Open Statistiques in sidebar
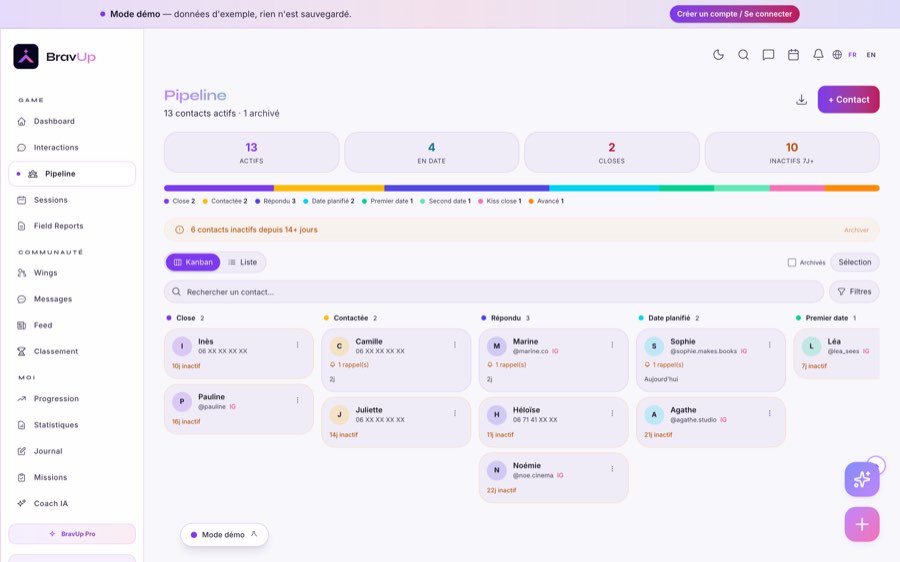900x562 pixels. pos(72,425)
